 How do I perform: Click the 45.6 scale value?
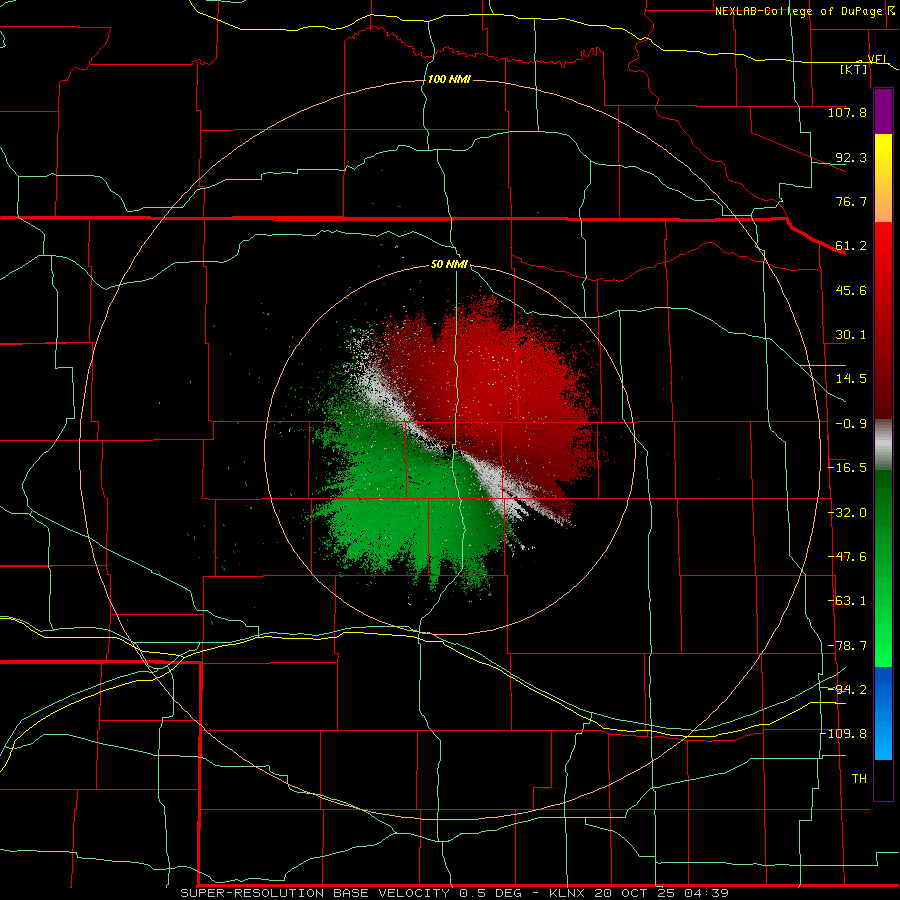[x=851, y=290]
